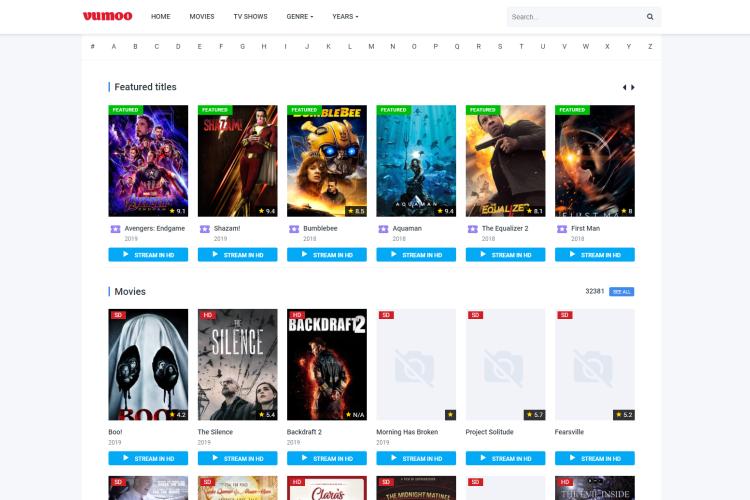Click The Equalizer 2 title link
Viewport: 750px width, 500px height.
pyautogui.click(x=505, y=228)
